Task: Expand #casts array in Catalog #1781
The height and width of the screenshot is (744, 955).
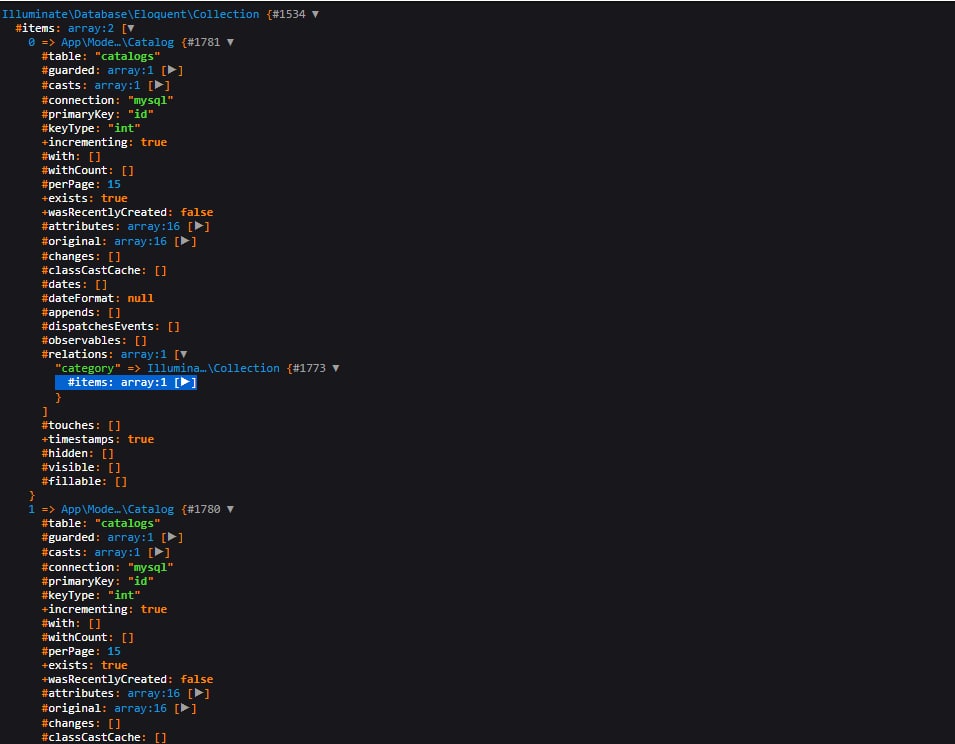Action: (159, 85)
